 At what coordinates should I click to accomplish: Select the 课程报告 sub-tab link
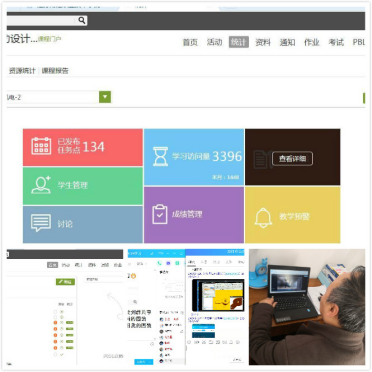(x=55, y=71)
